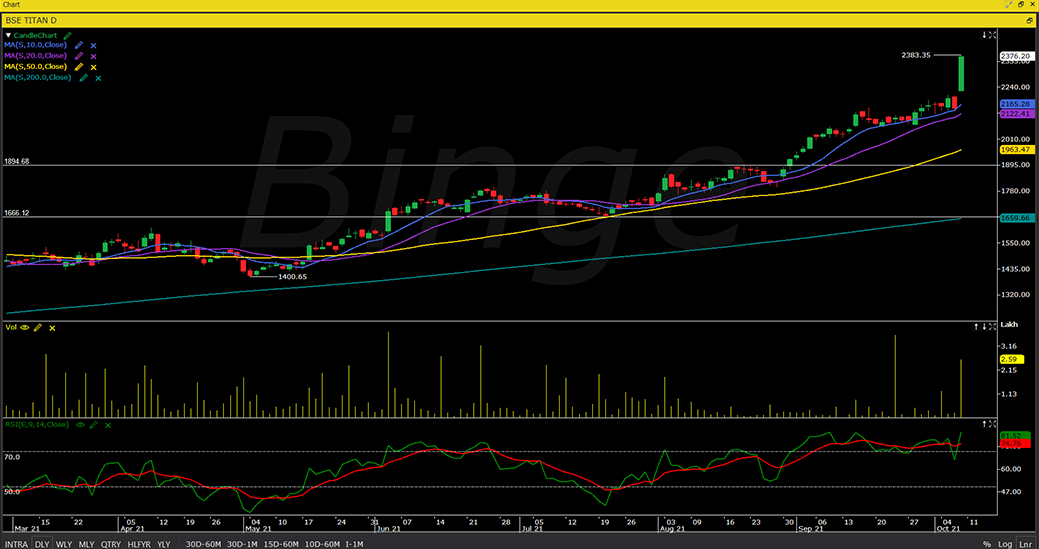Switch to the HLFYR half-yearly timeframe tab
Viewport: 1039px width, 549px height.
coord(139,544)
